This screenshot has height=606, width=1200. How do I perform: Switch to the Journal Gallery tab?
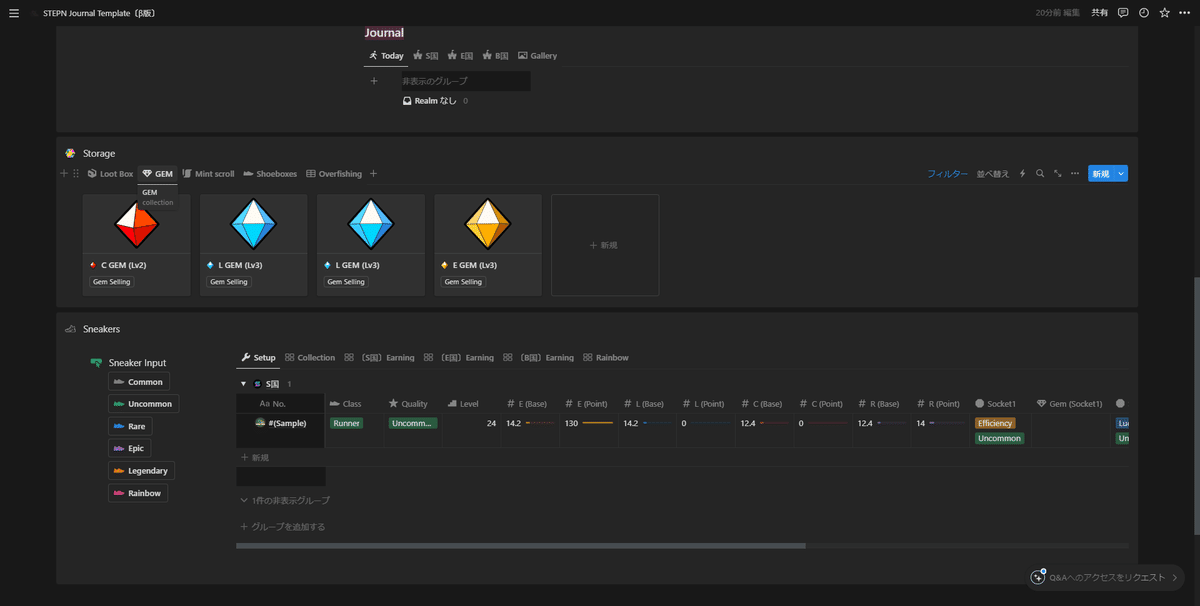pyautogui.click(x=537, y=56)
